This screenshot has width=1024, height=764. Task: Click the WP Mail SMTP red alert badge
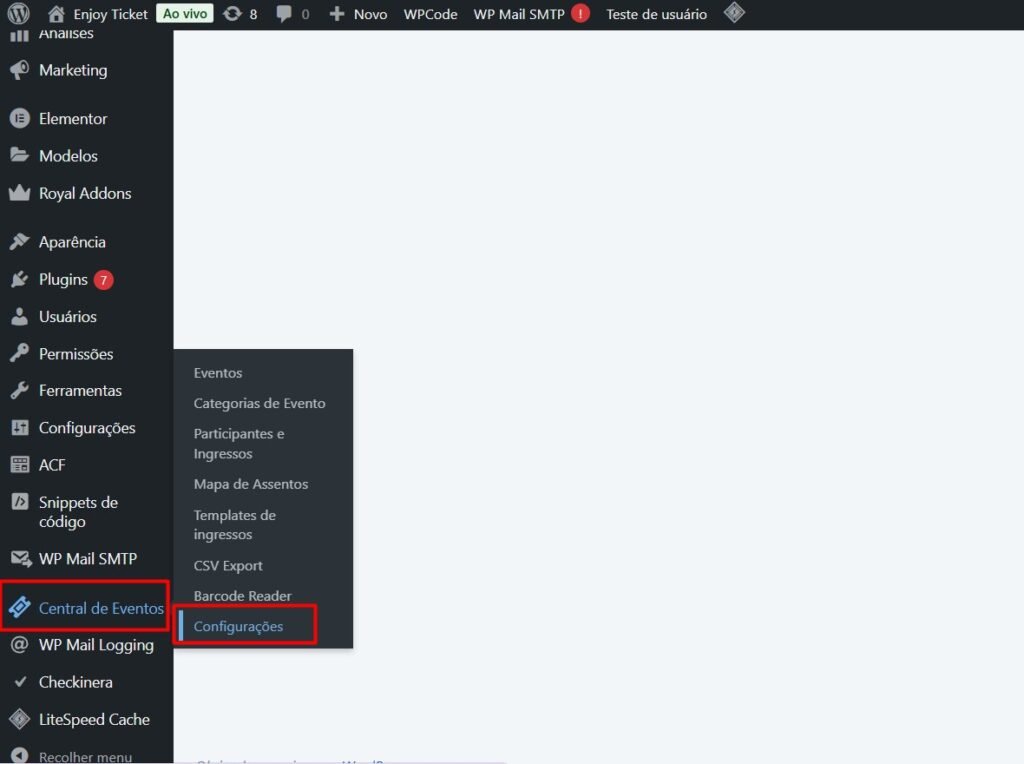580,14
